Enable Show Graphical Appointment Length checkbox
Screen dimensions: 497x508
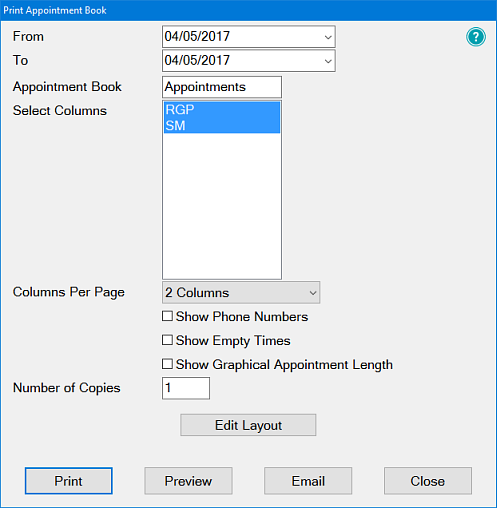[167, 364]
